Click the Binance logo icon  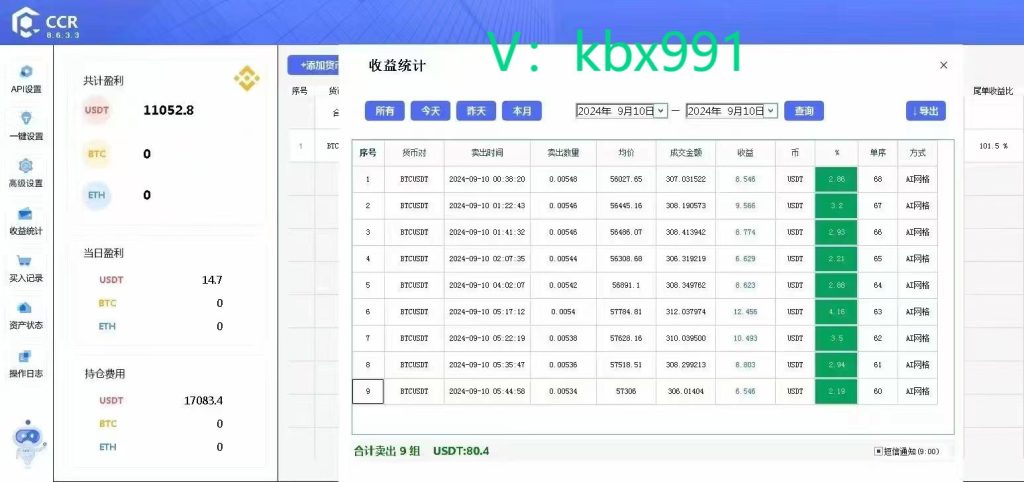coord(247,78)
